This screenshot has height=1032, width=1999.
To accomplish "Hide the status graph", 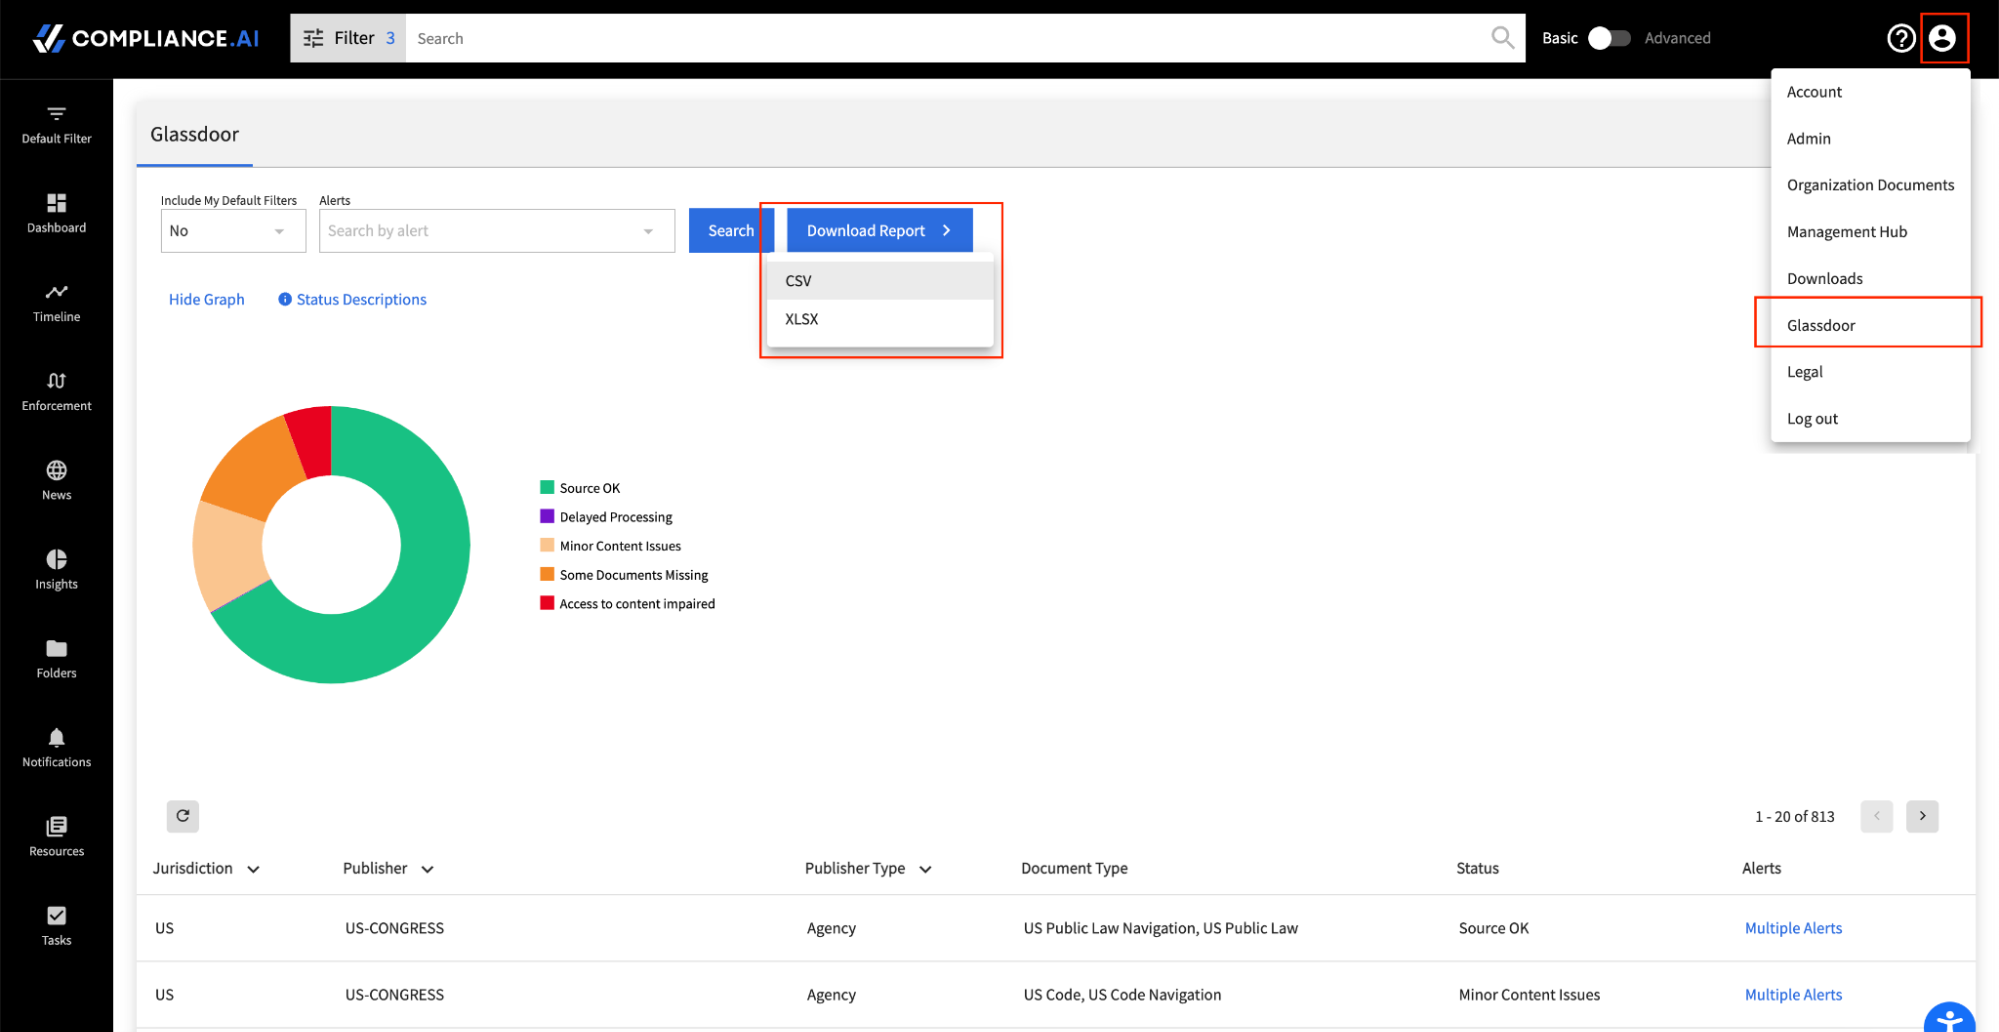I will coord(206,299).
